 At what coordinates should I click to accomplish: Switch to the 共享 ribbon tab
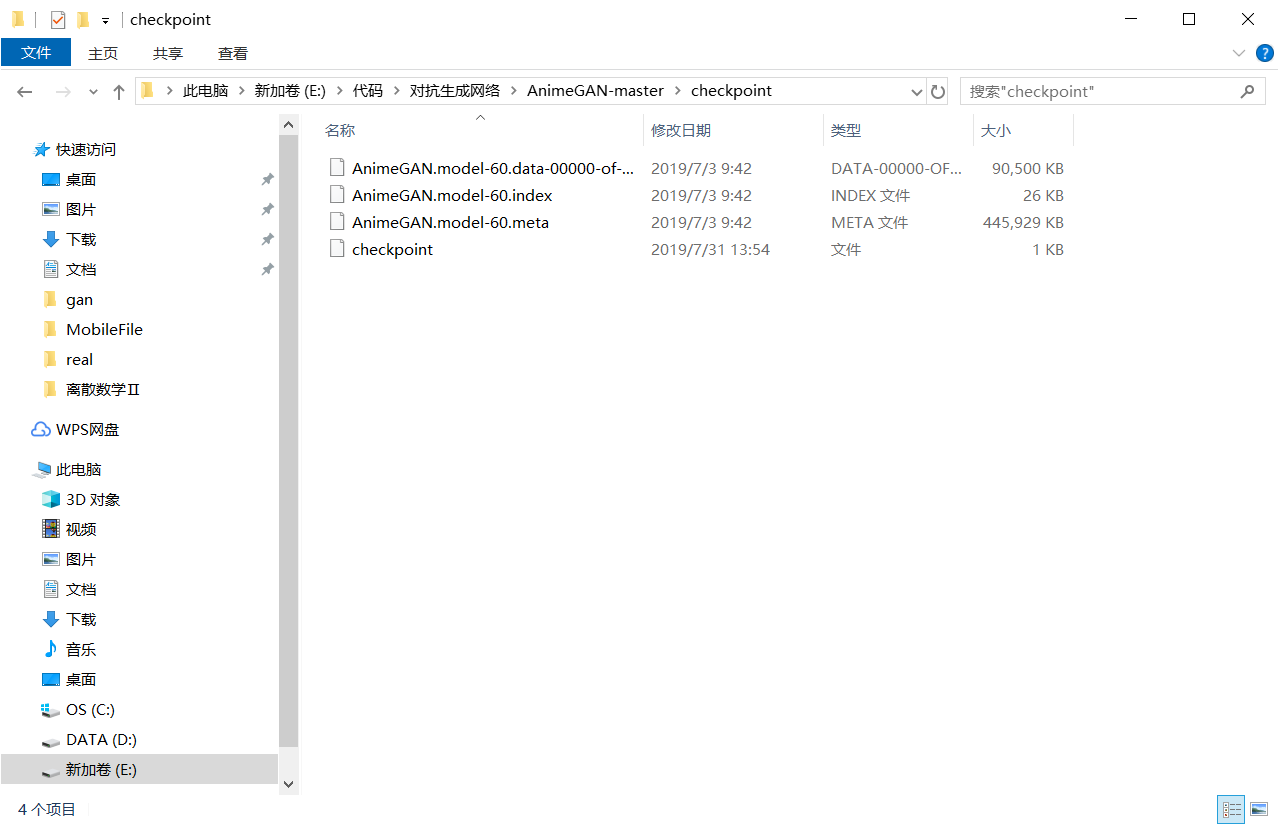(168, 53)
